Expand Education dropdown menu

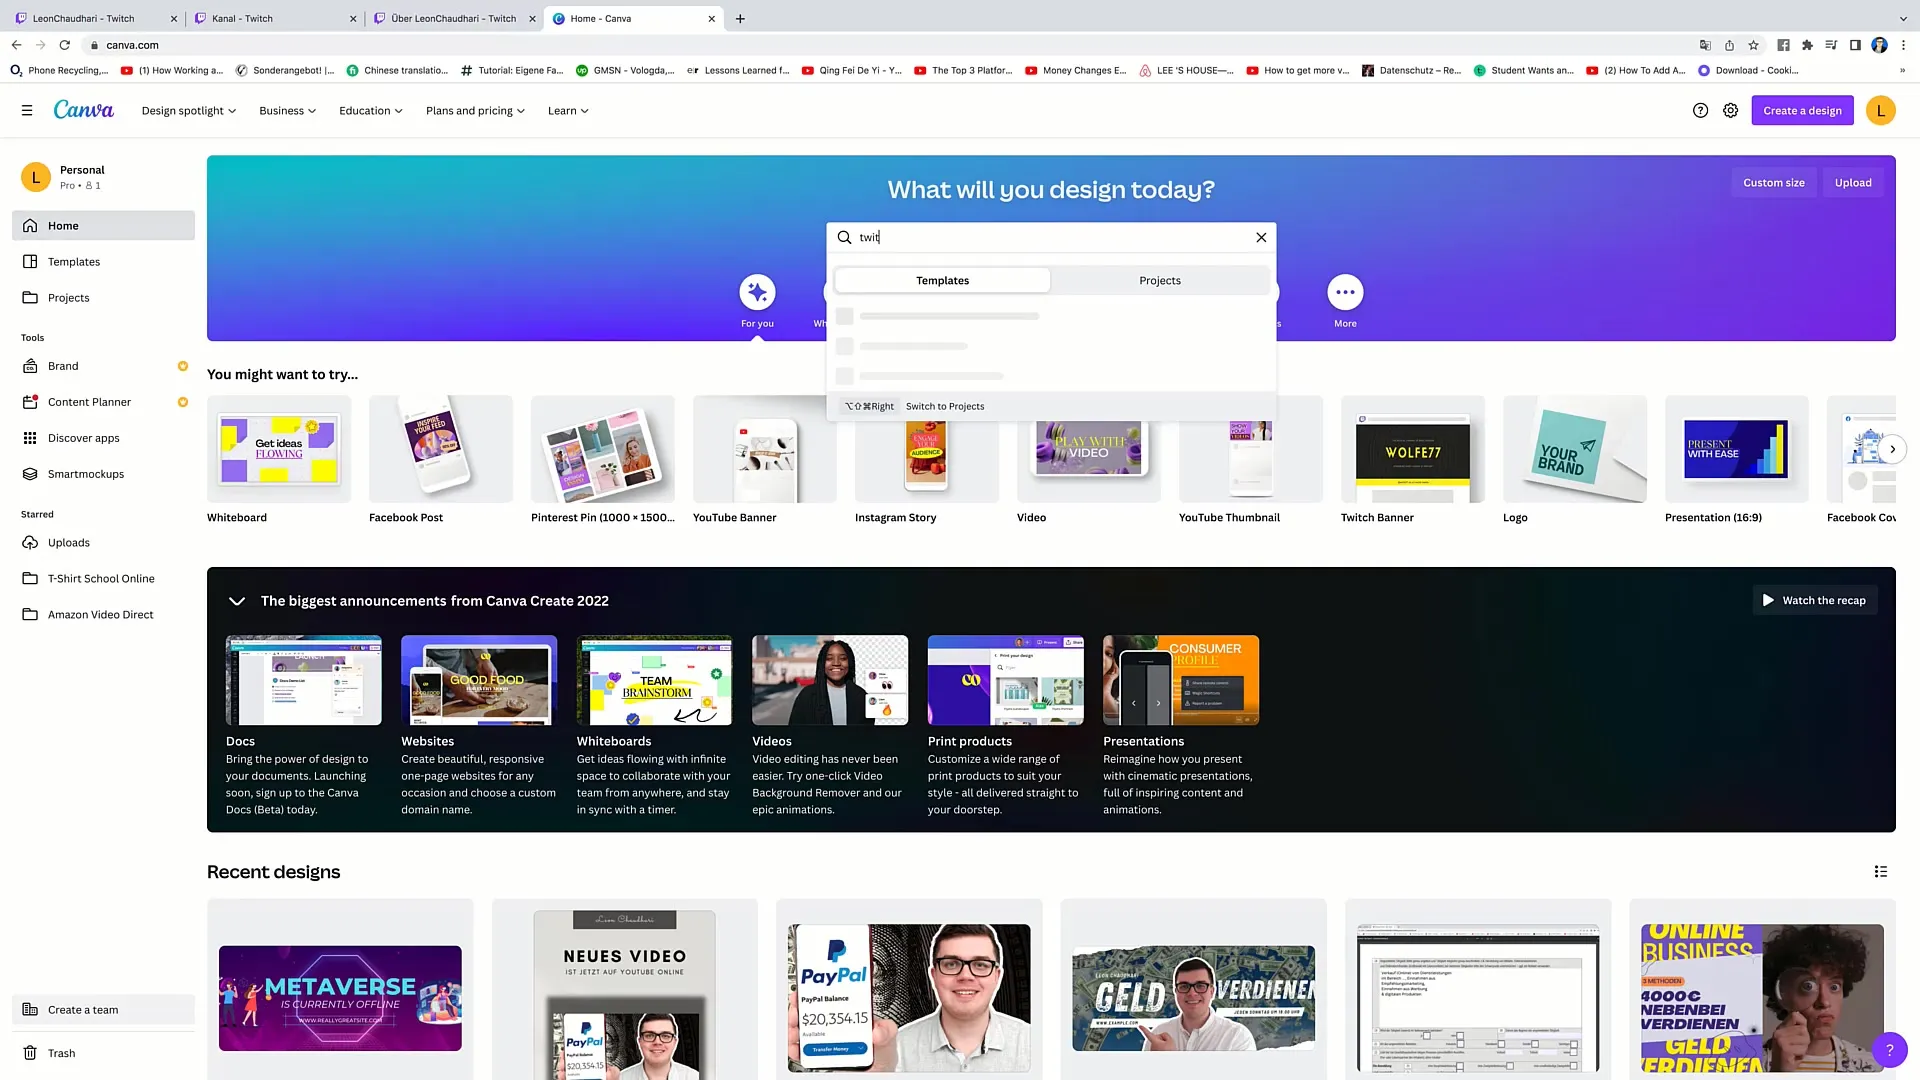(x=369, y=111)
